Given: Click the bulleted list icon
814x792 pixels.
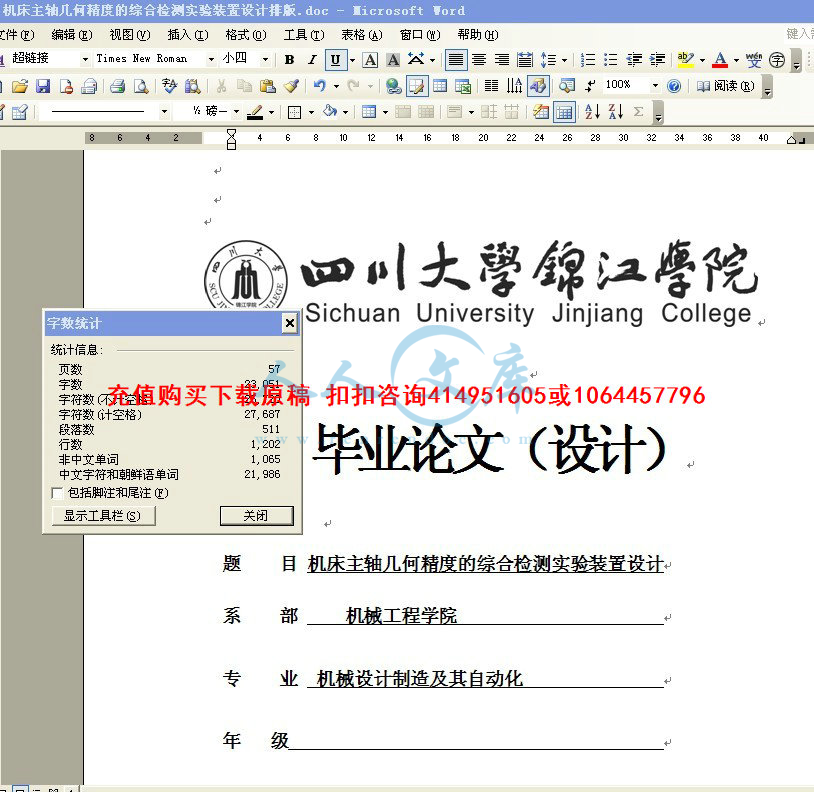Looking at the screenshot, I should pyautogui.click(x=610, y=60).
